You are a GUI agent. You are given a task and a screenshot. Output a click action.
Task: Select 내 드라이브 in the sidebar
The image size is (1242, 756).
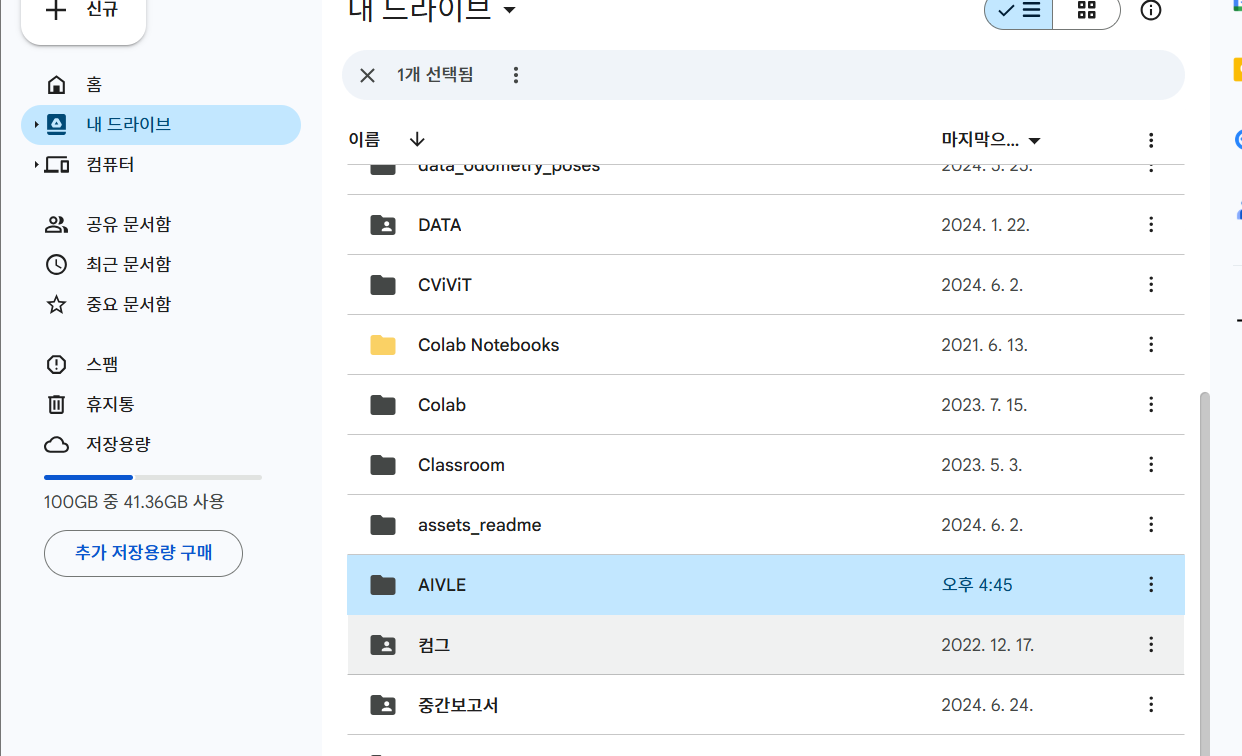[160, 125]
